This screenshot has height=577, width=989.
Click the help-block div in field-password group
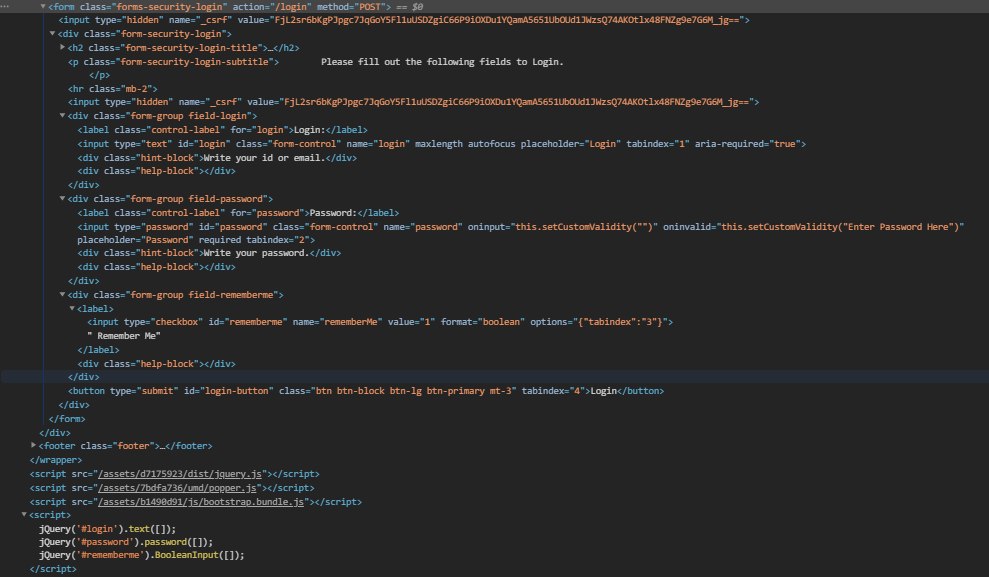tap(156, 267)
